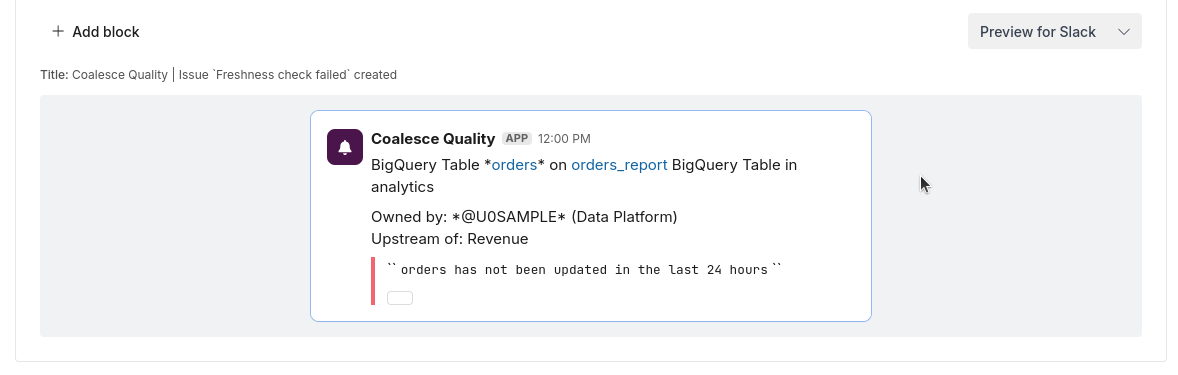Click the Coalesce Quality bell avatar icon
The image size is (1178, 375).
click(345, 147)
